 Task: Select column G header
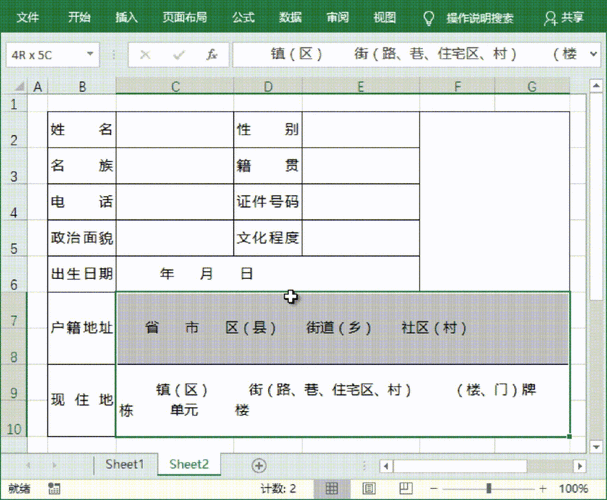pyautogui.click(x=532, y=86)
